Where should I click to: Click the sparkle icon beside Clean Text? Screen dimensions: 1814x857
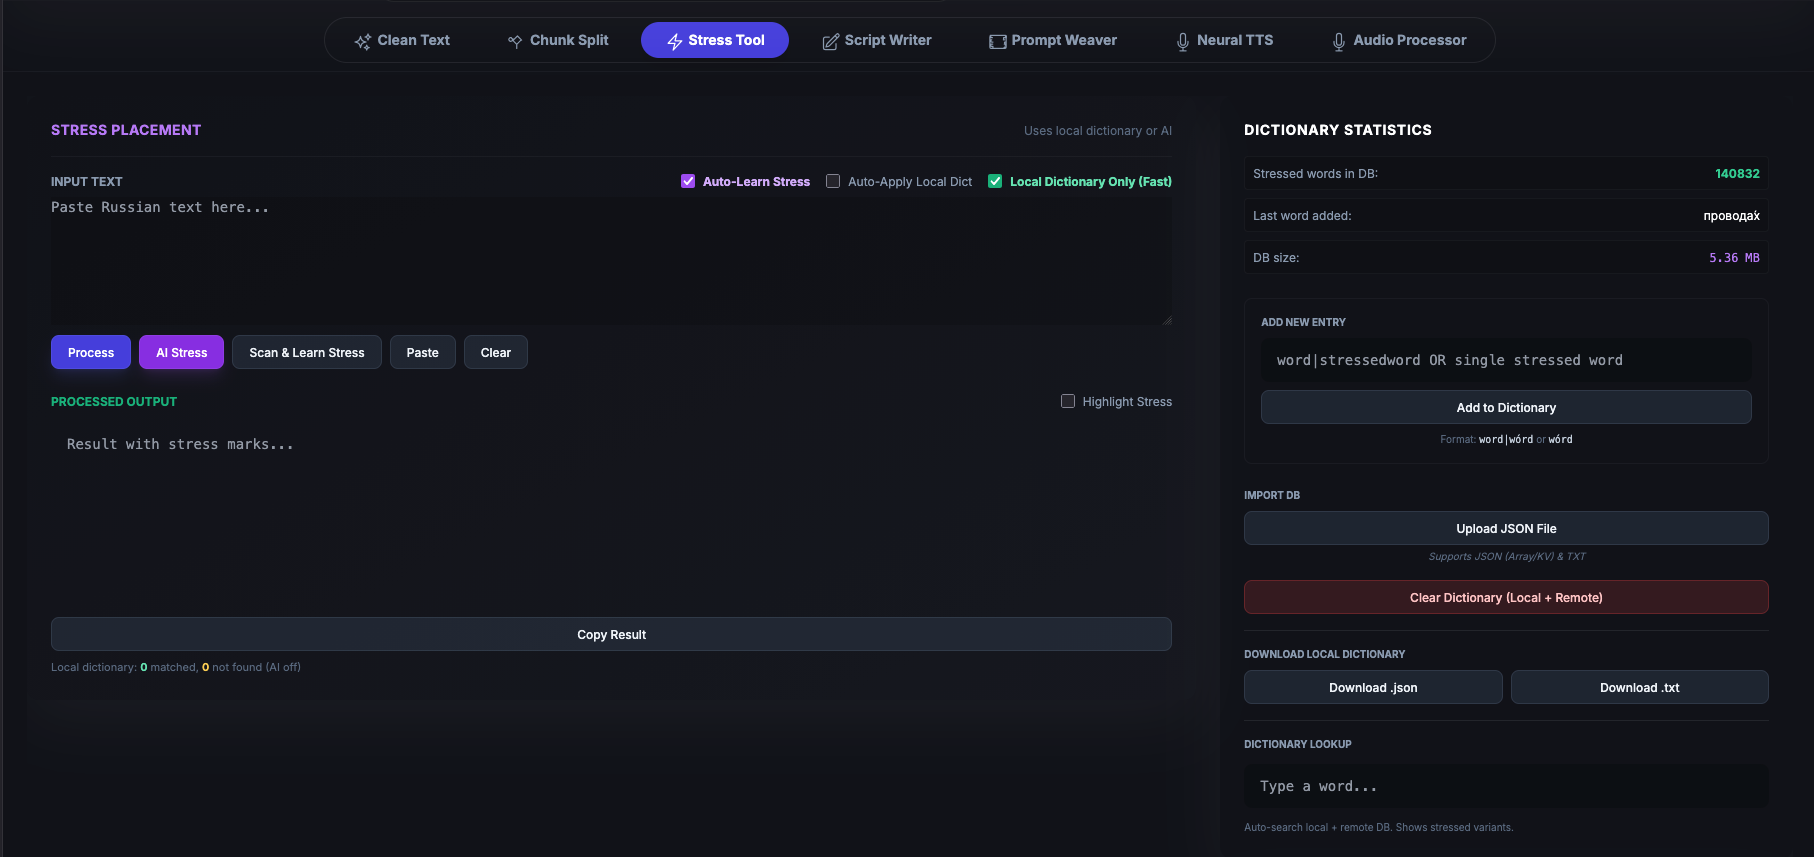[x=362, y=41]
